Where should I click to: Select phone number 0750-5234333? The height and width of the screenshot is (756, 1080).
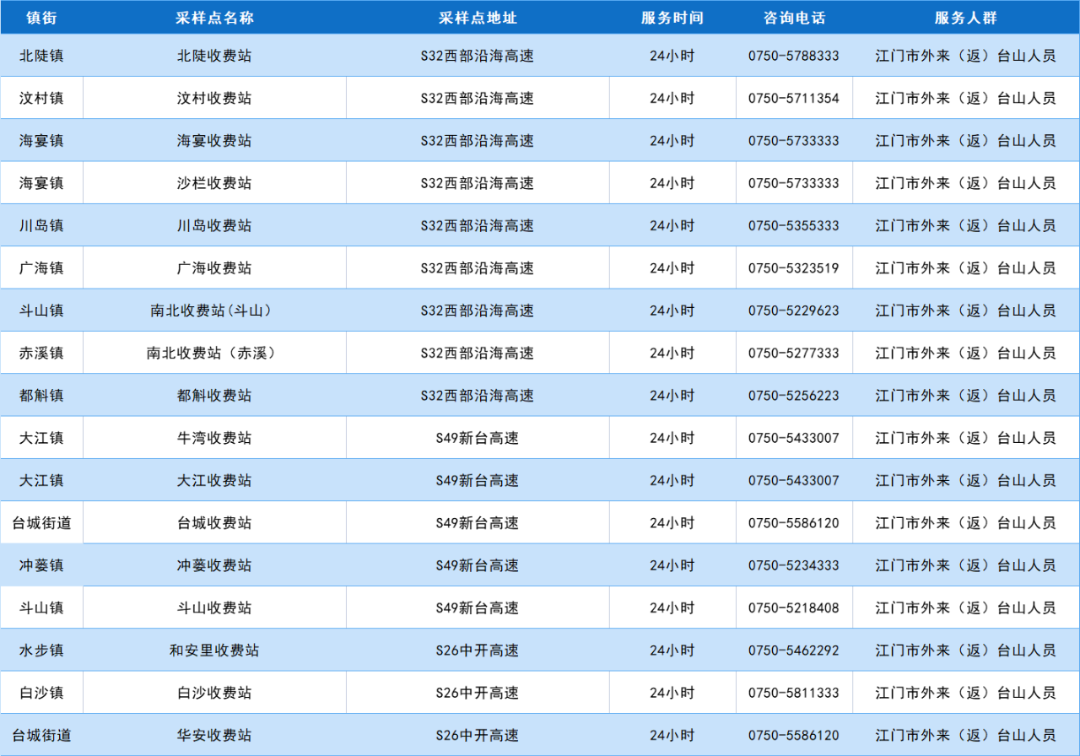793,566
